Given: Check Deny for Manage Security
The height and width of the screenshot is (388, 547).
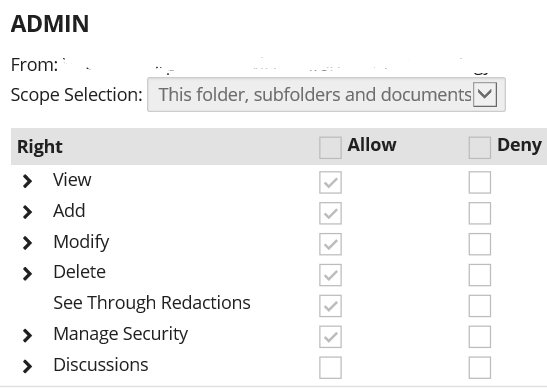Looking at the screenshot, I should 480,337.
